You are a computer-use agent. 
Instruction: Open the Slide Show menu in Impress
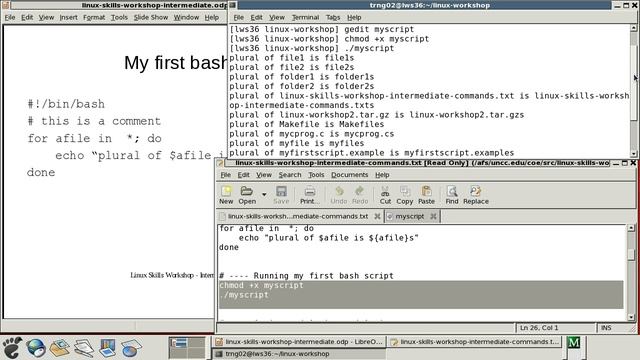click(x=151, y=18)
